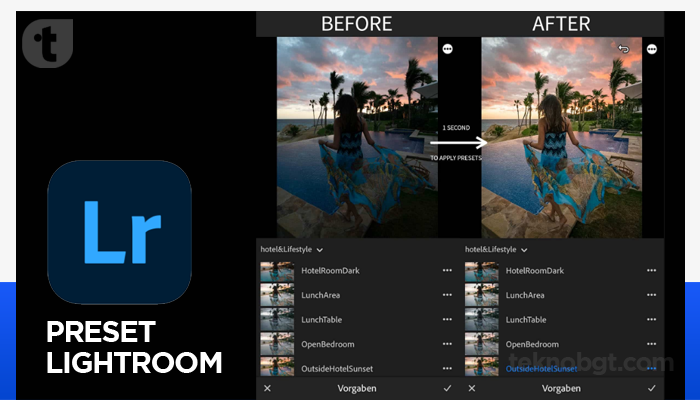Select OutsideHotelSunset preset thumbnail in AFTER panel
Image resolution: width=700 pixels, height=400 pixels.
tap(482, 367)
